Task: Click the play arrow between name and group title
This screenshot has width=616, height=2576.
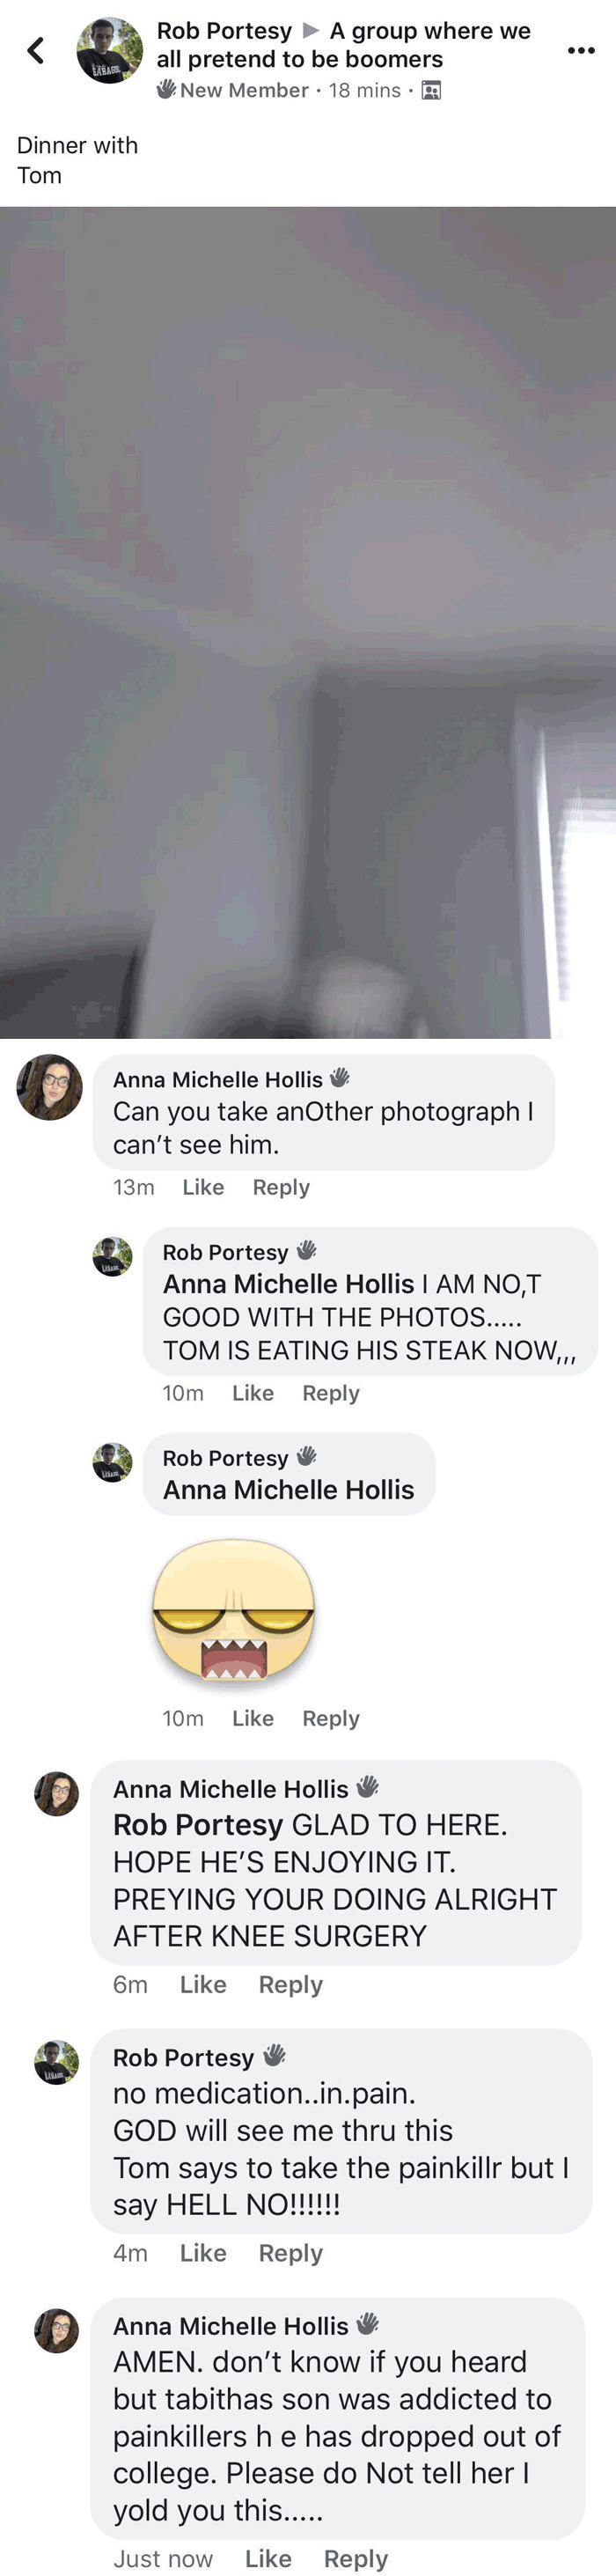Action: click(x=309, y=29)
